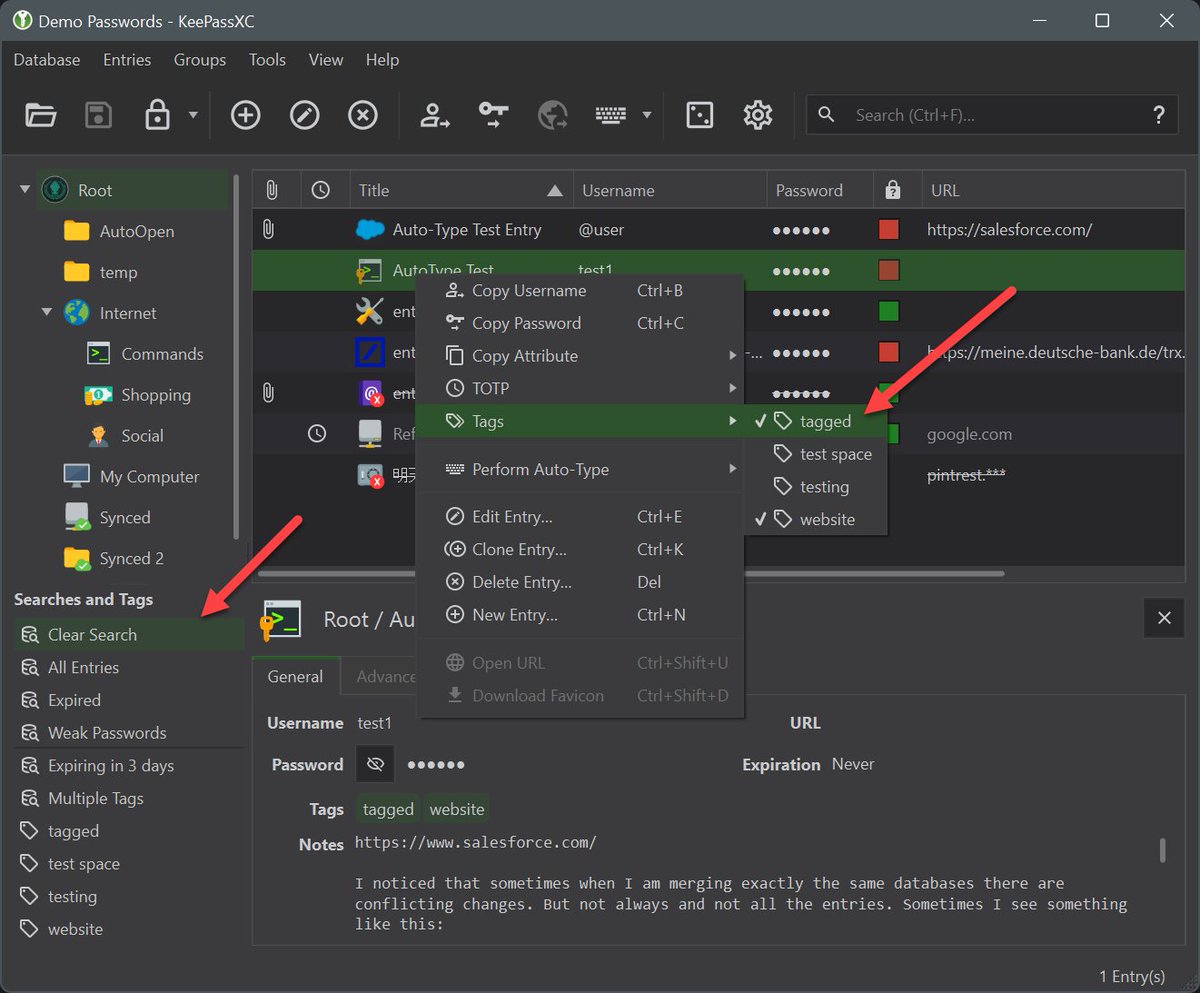Expand the Perform Auto-Type submenu
1200x993 pixels.
[580, 469]
